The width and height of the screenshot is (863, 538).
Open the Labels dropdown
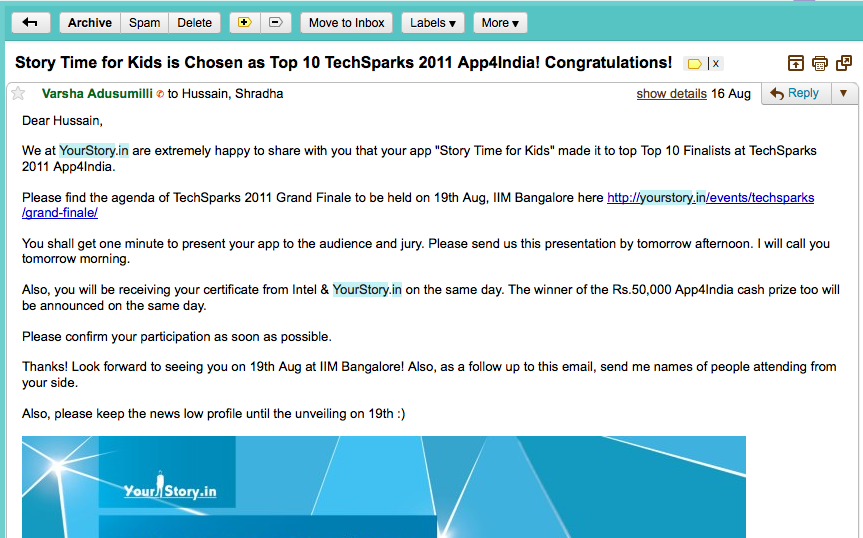433,23
